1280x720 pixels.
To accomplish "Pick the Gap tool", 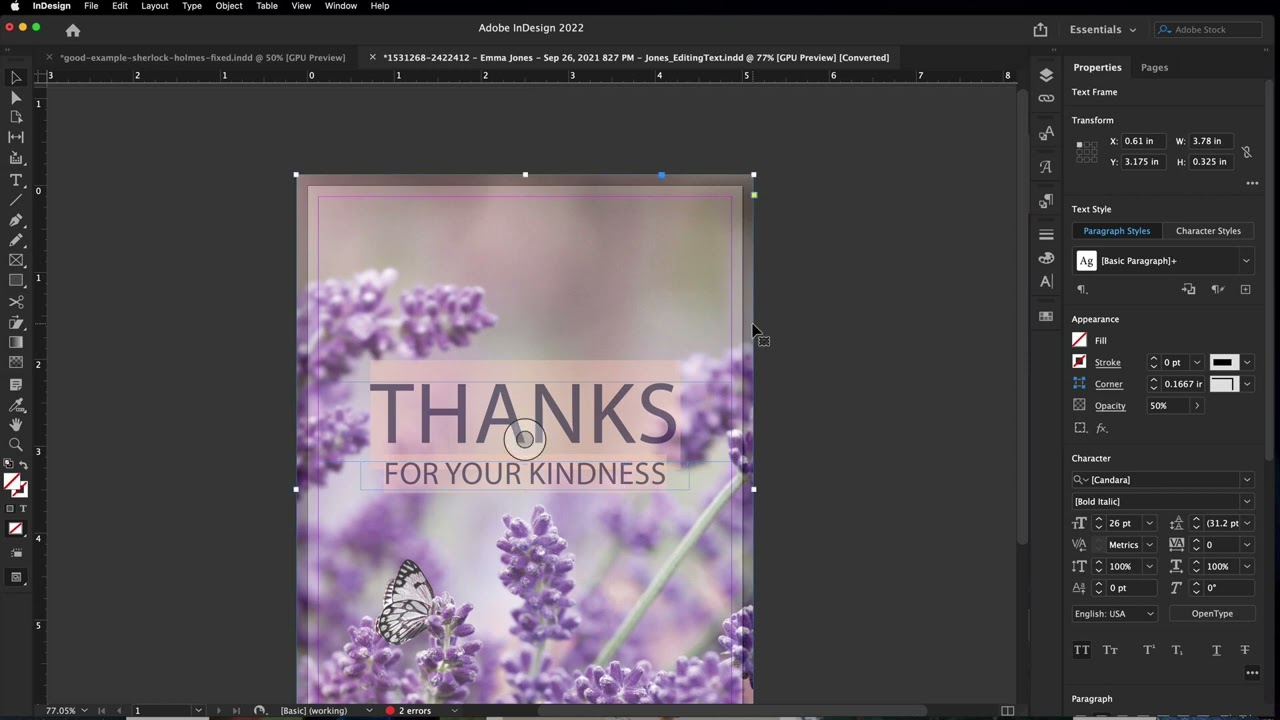I will click(x=16, y=137).
